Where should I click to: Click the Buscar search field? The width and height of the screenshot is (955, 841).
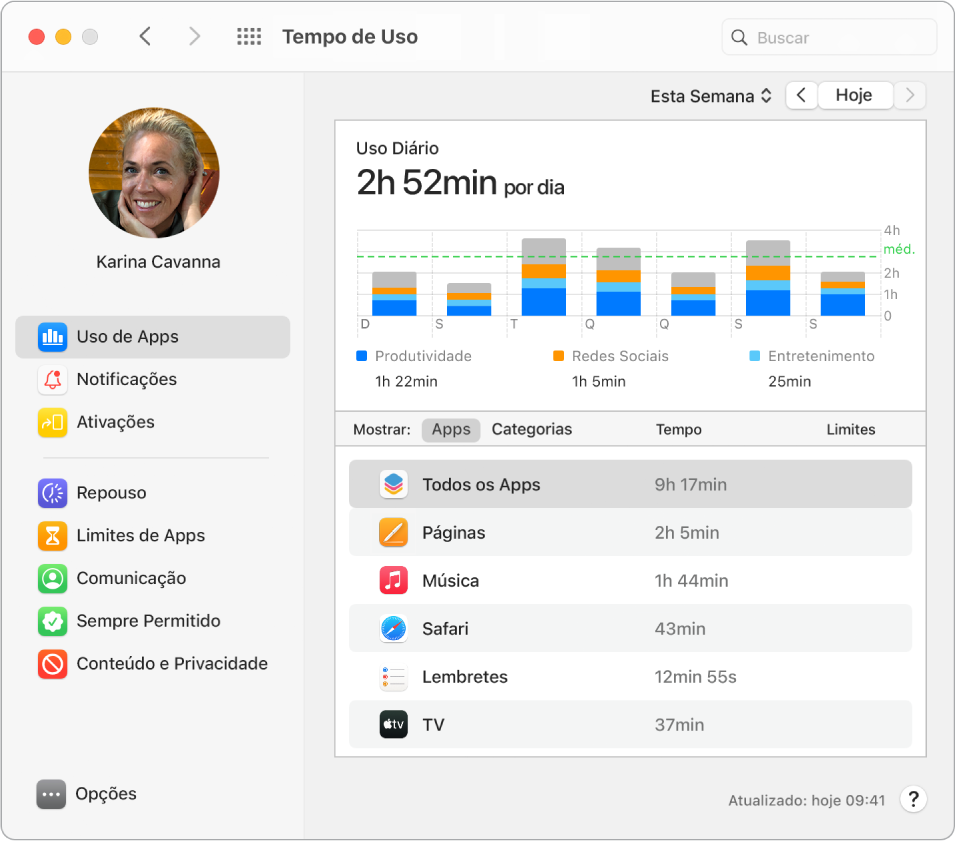click(x=829, y=37)
